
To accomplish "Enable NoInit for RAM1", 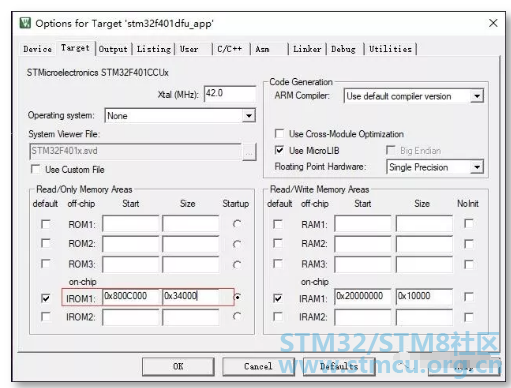I will coord(469,223).
